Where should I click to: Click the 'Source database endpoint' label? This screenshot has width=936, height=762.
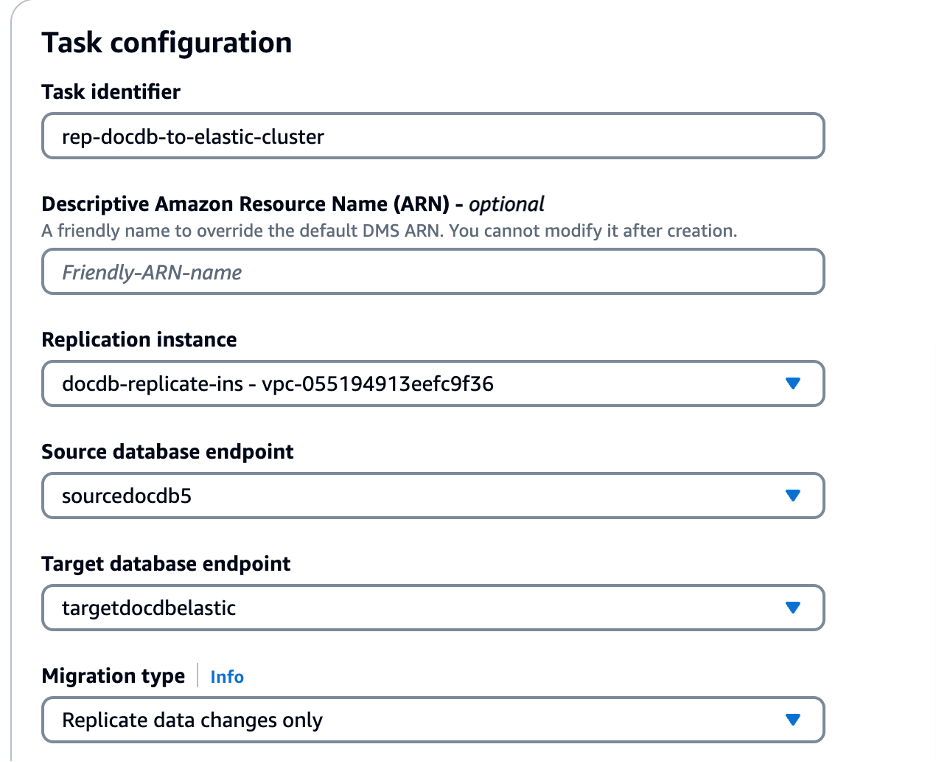[x=167, y=452]
